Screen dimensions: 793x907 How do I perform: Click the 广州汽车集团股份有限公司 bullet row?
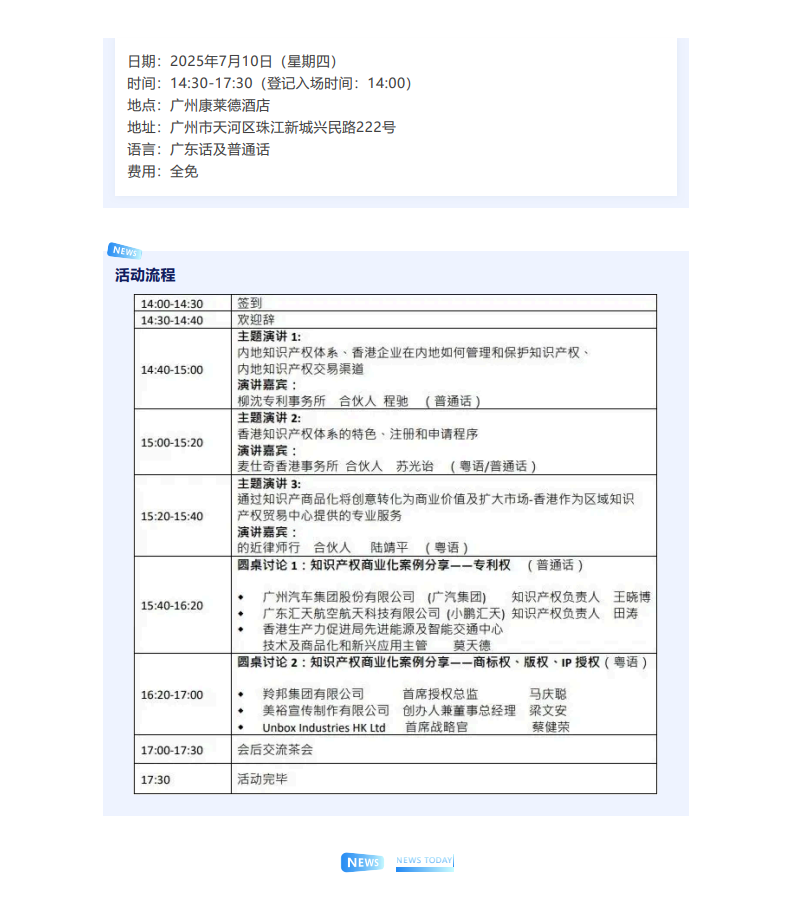coord(444,597)
